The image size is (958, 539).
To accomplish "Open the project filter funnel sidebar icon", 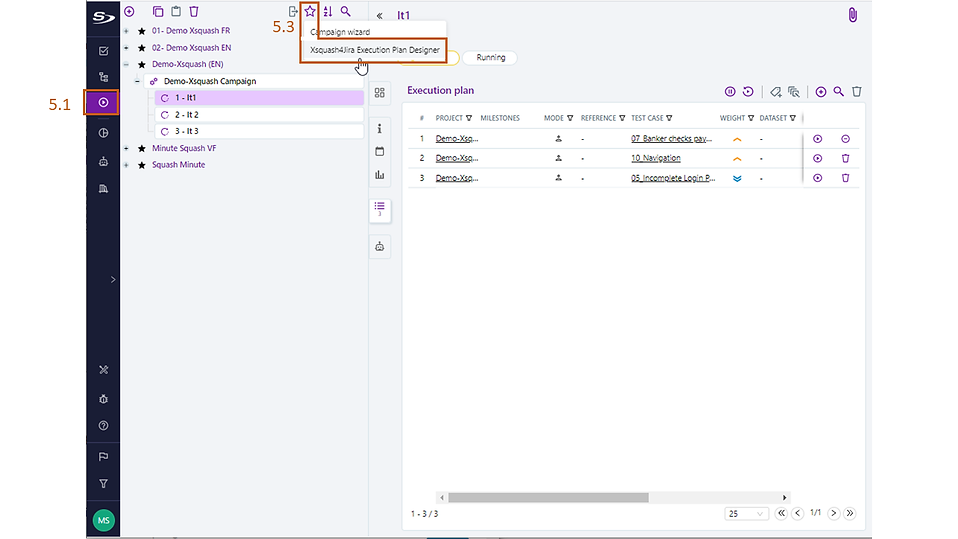I will (103, 483).
